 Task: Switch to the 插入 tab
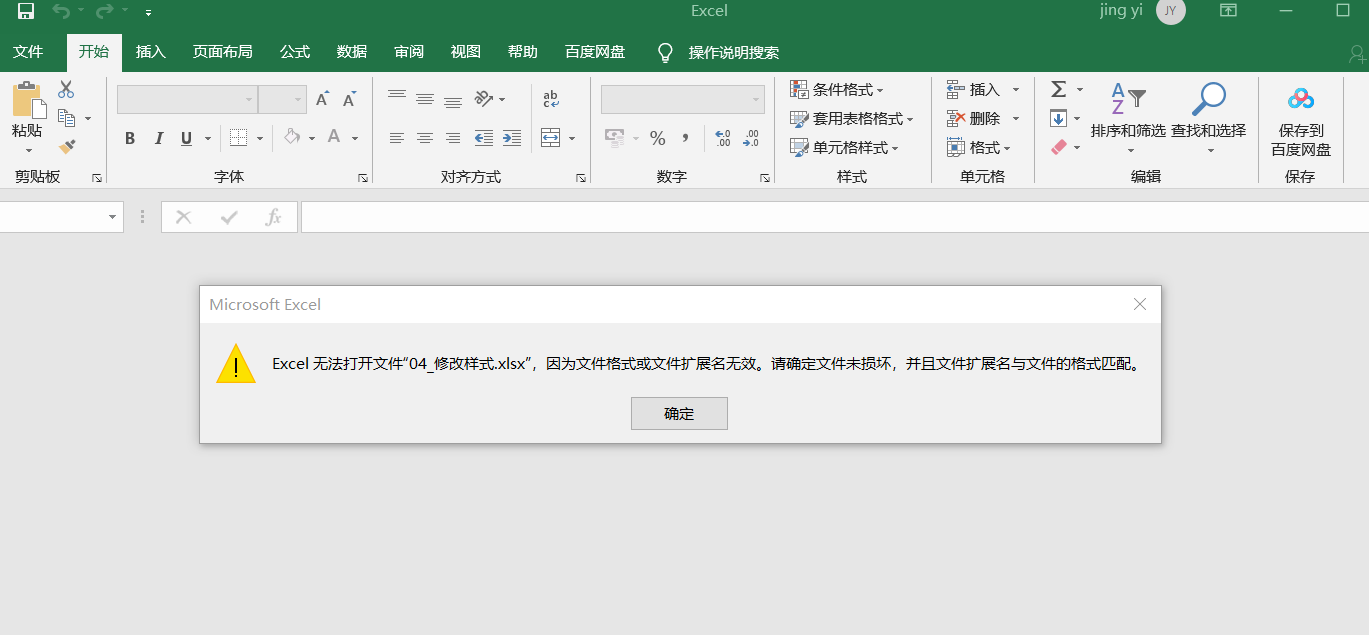(151, 52)
